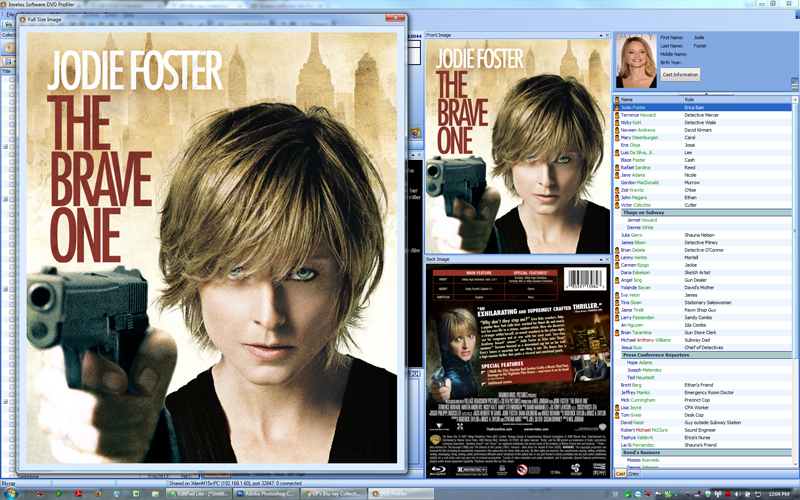Click the headshot icon beside Angel Sing

[x=617, y=280]
